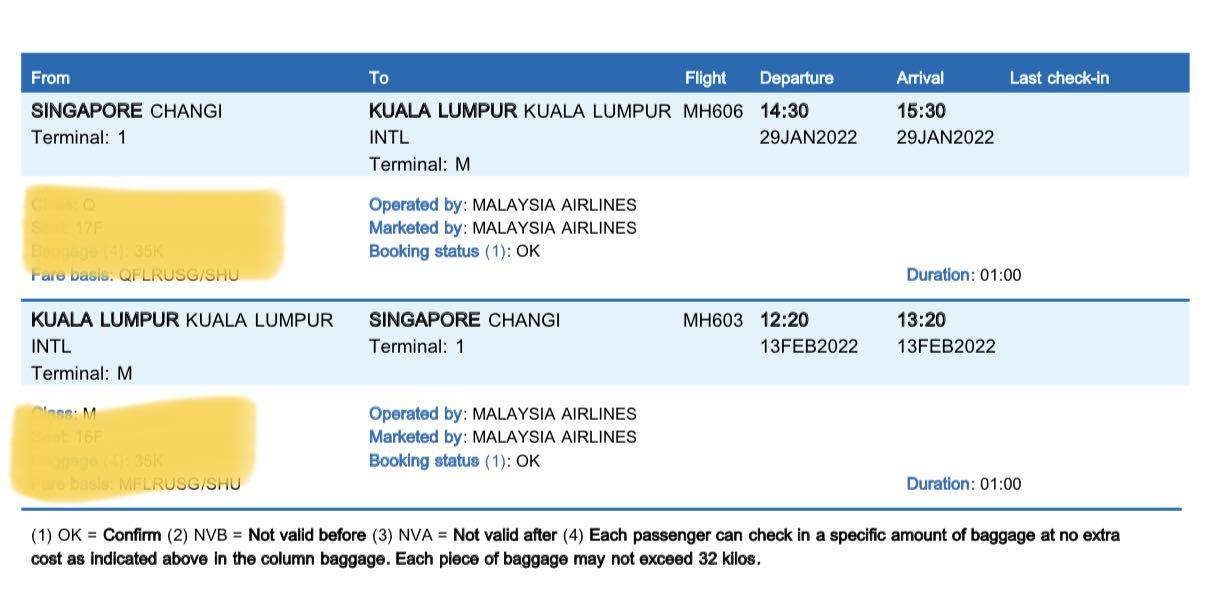The image size is (1208, 604).
Task: Click the "Arrival" column header
Action: coord(920,78)
